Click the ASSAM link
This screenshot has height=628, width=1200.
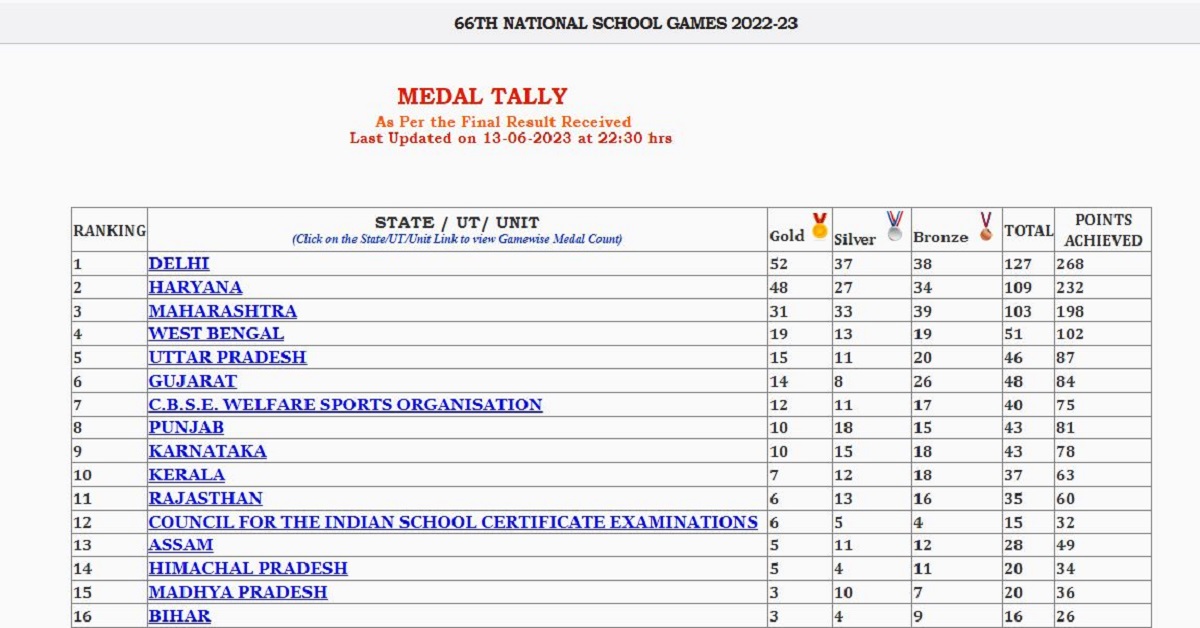coord(181,545)
